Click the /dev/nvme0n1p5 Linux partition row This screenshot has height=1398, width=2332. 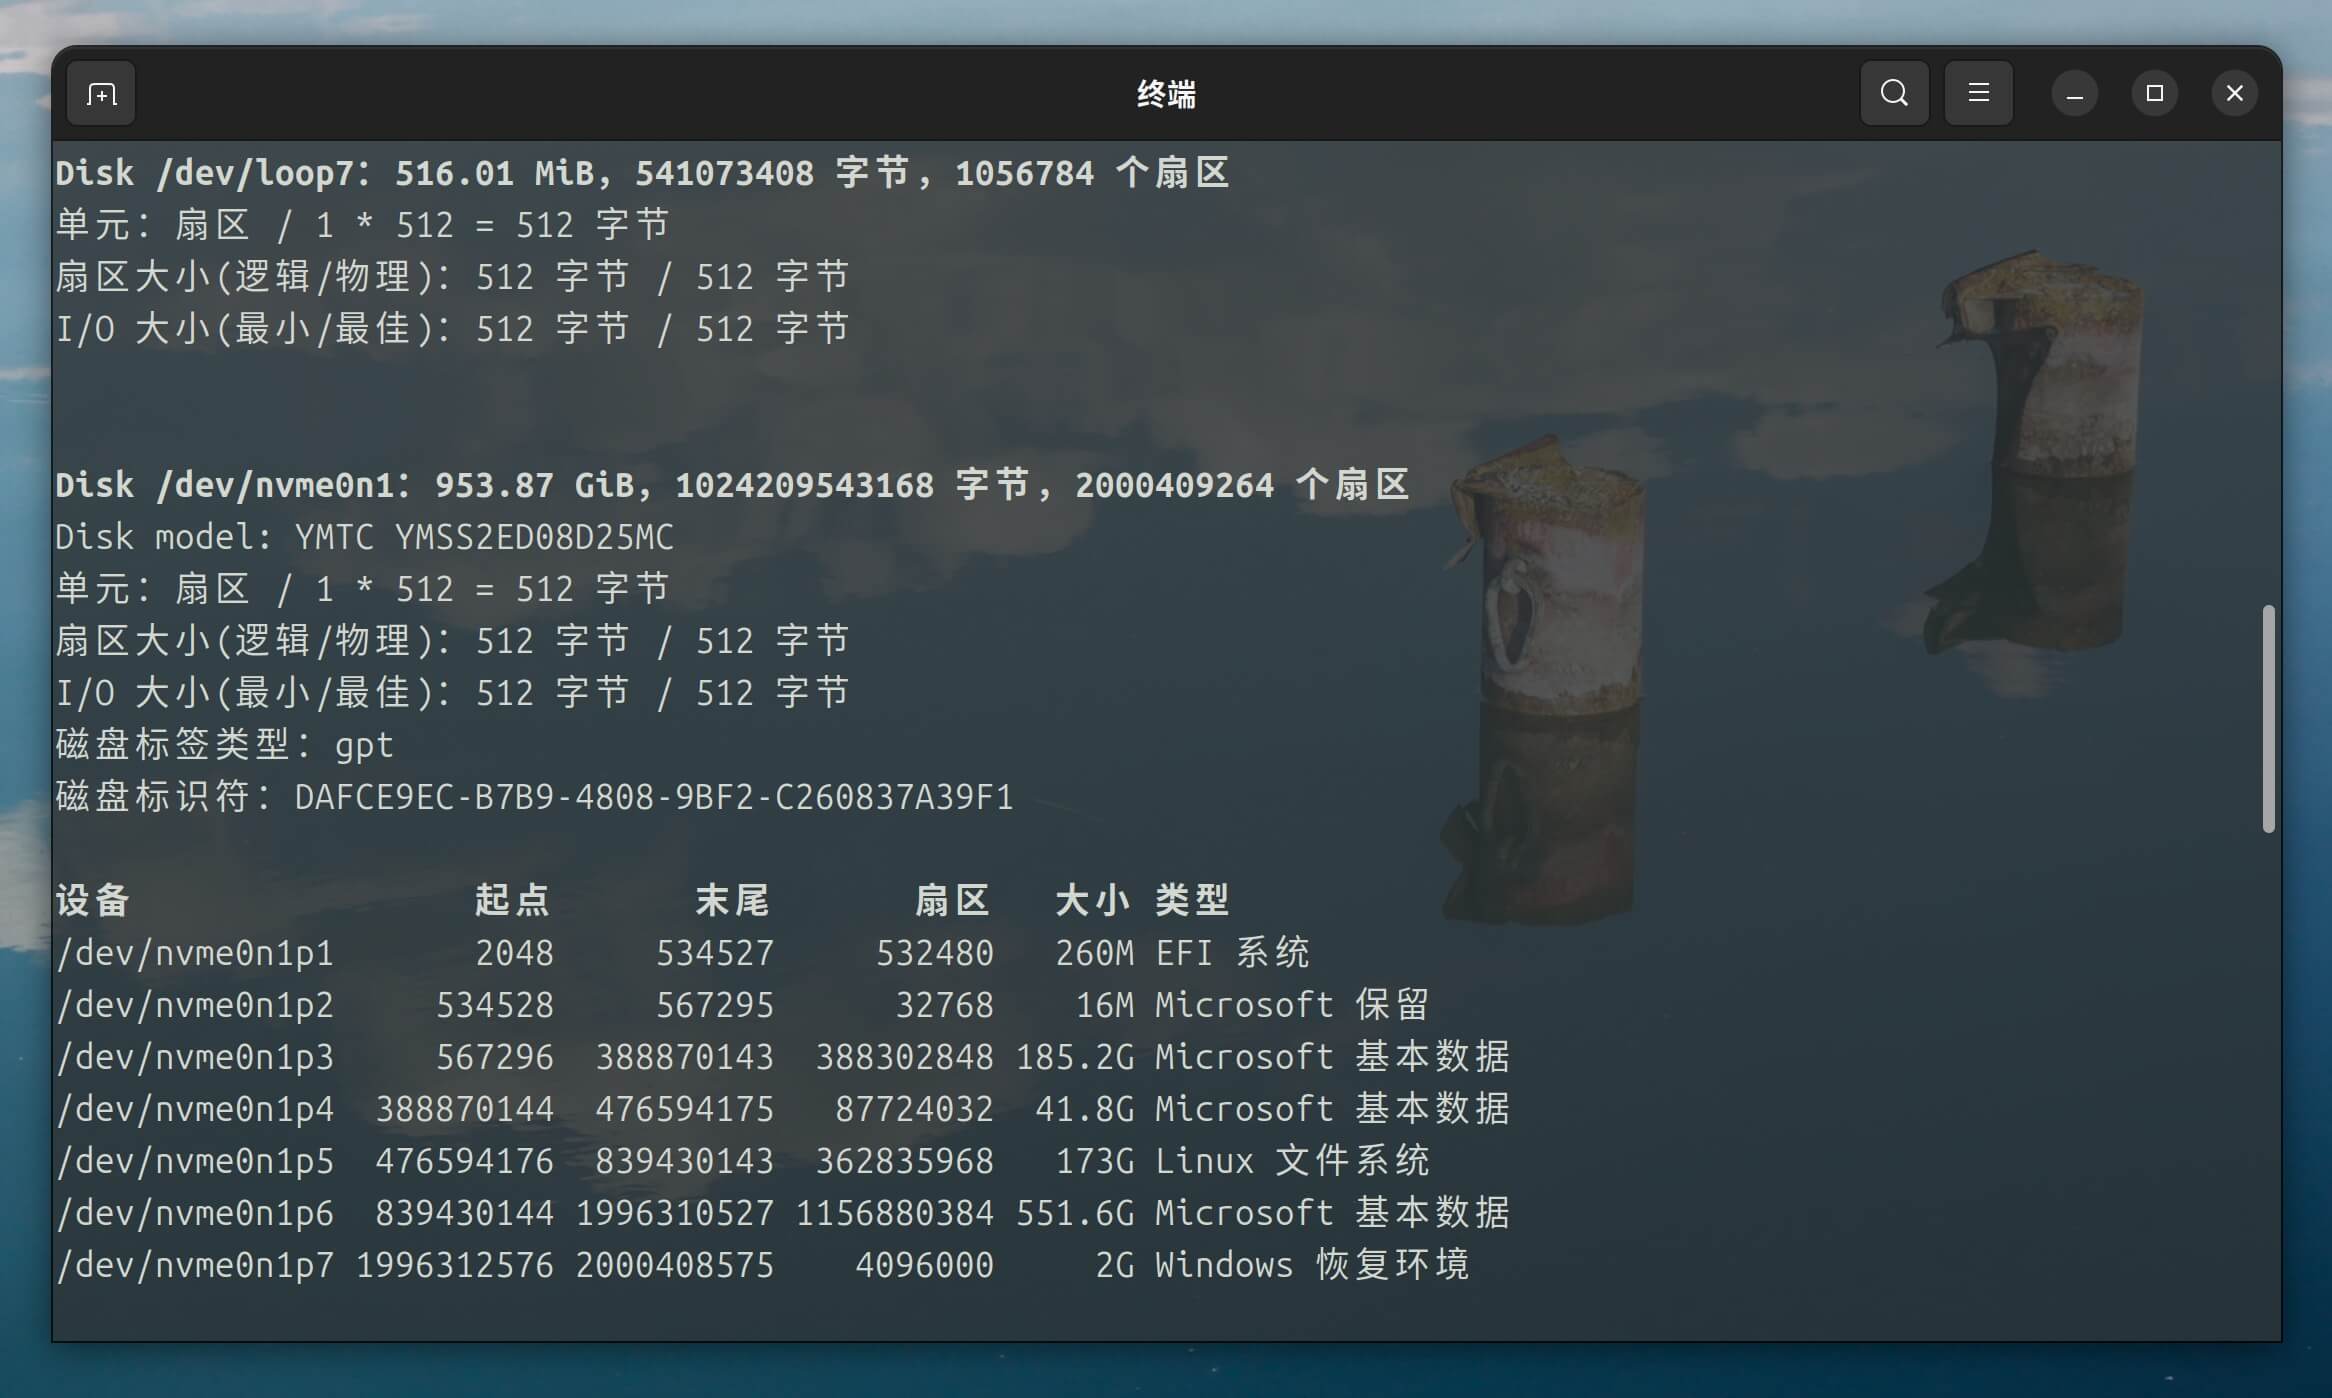[195, 1161]
